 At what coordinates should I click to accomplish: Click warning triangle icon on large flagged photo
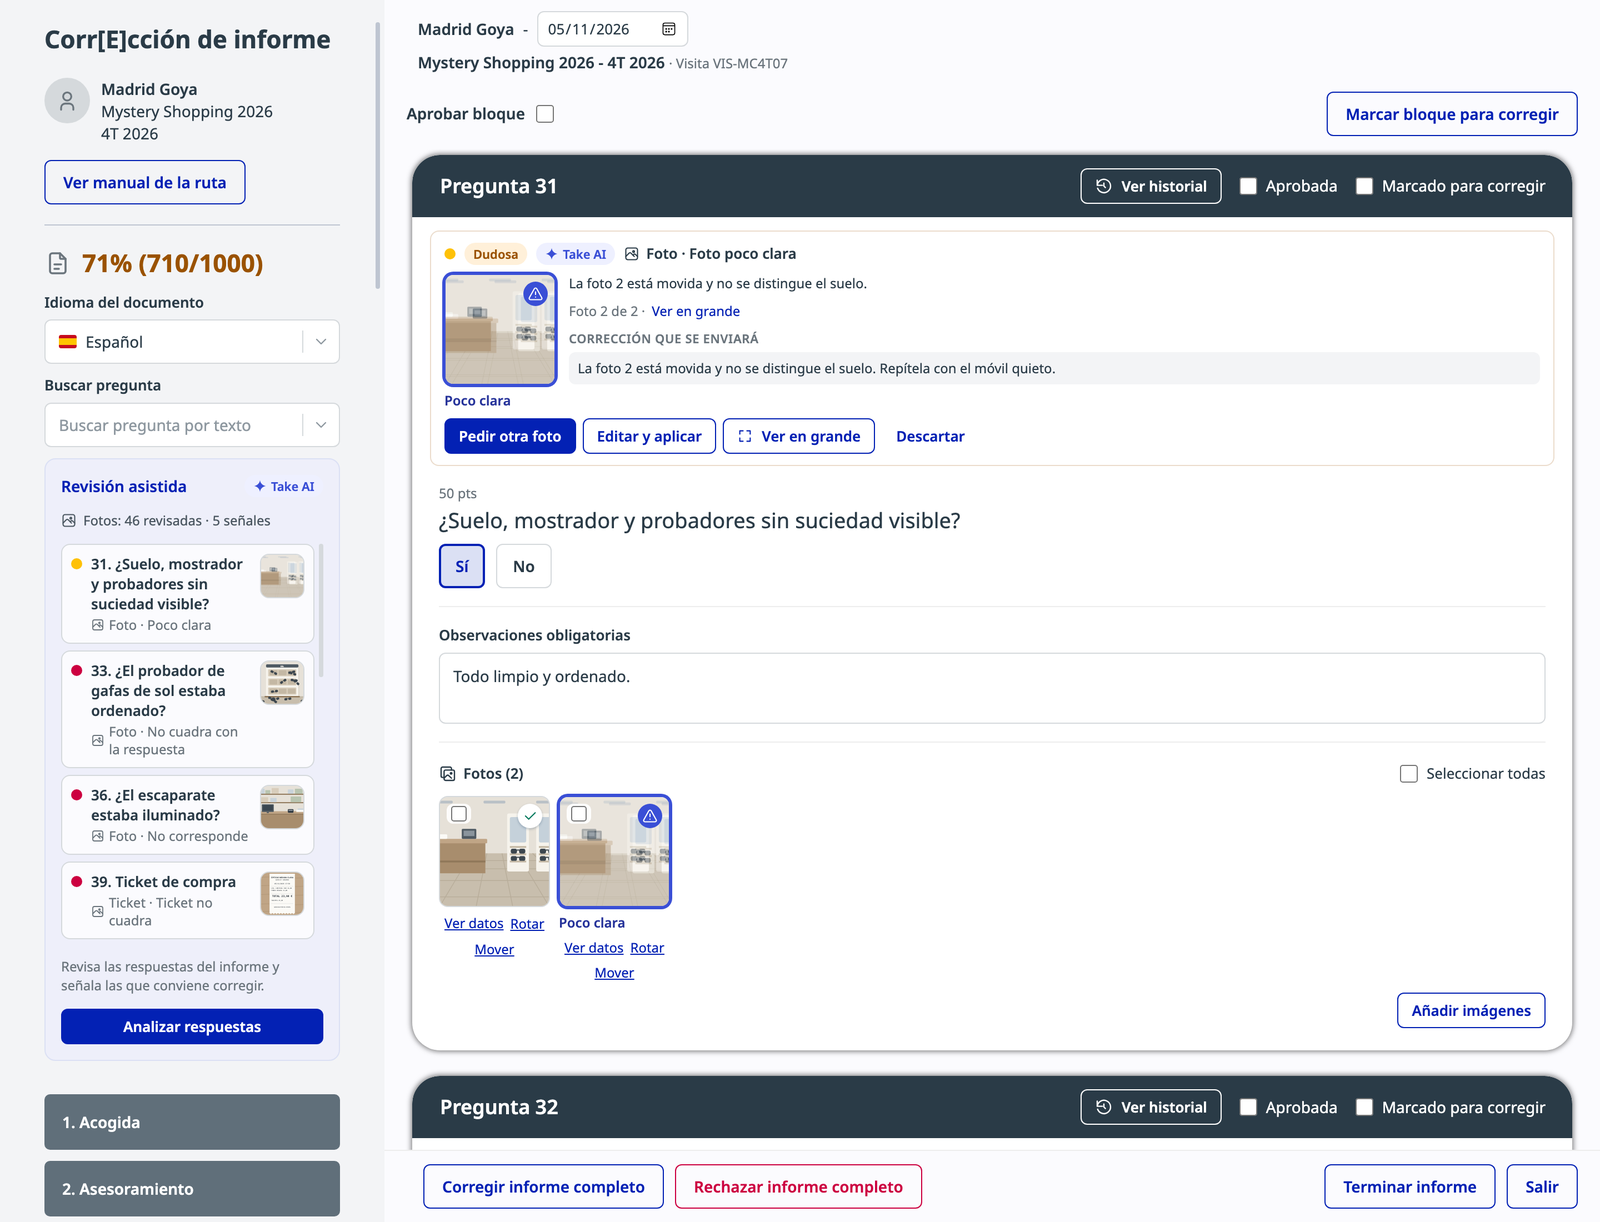[x=536, y=294]
